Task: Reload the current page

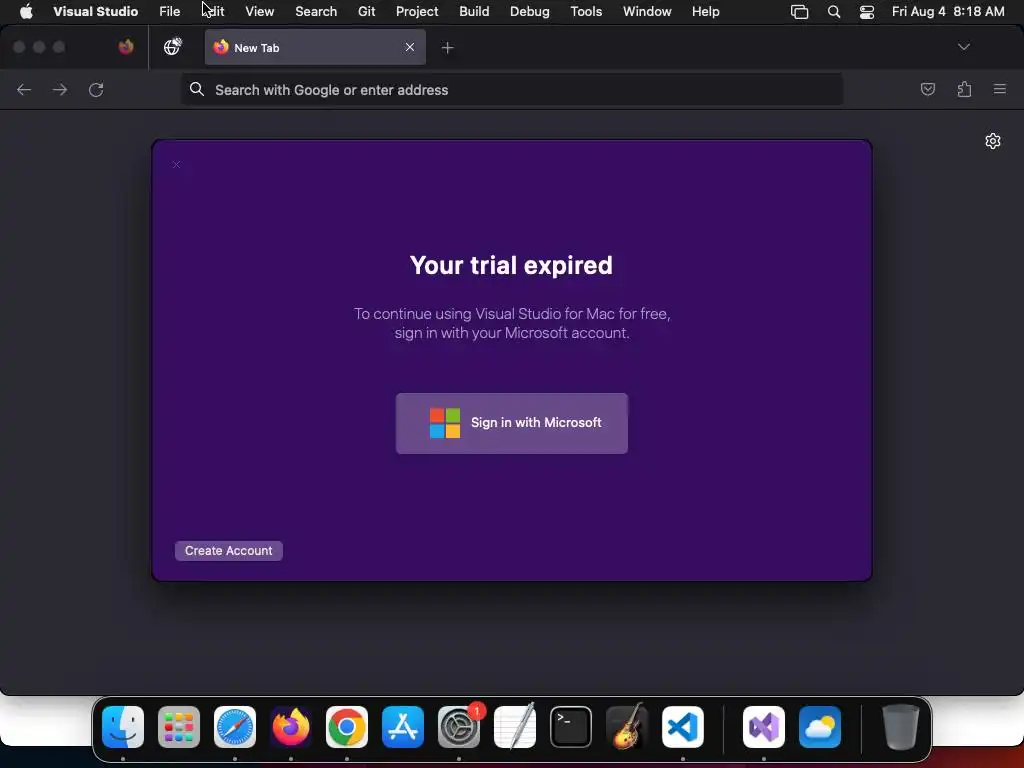Action: 96,89
